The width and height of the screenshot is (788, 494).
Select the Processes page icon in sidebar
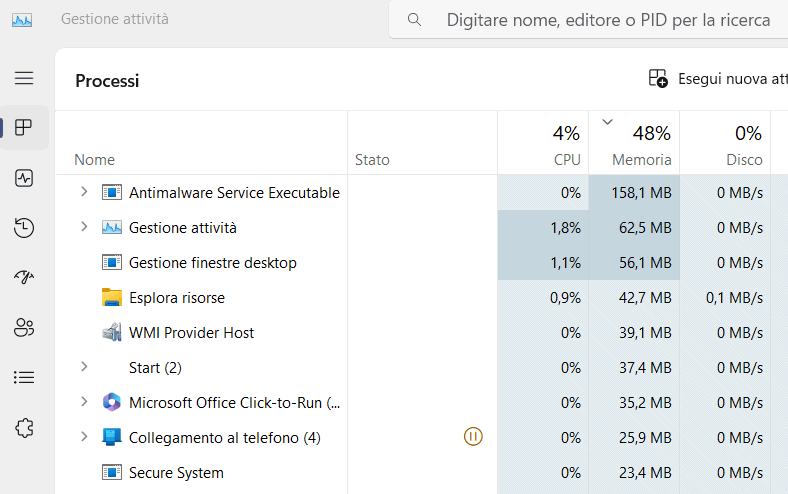pos(24,128)
